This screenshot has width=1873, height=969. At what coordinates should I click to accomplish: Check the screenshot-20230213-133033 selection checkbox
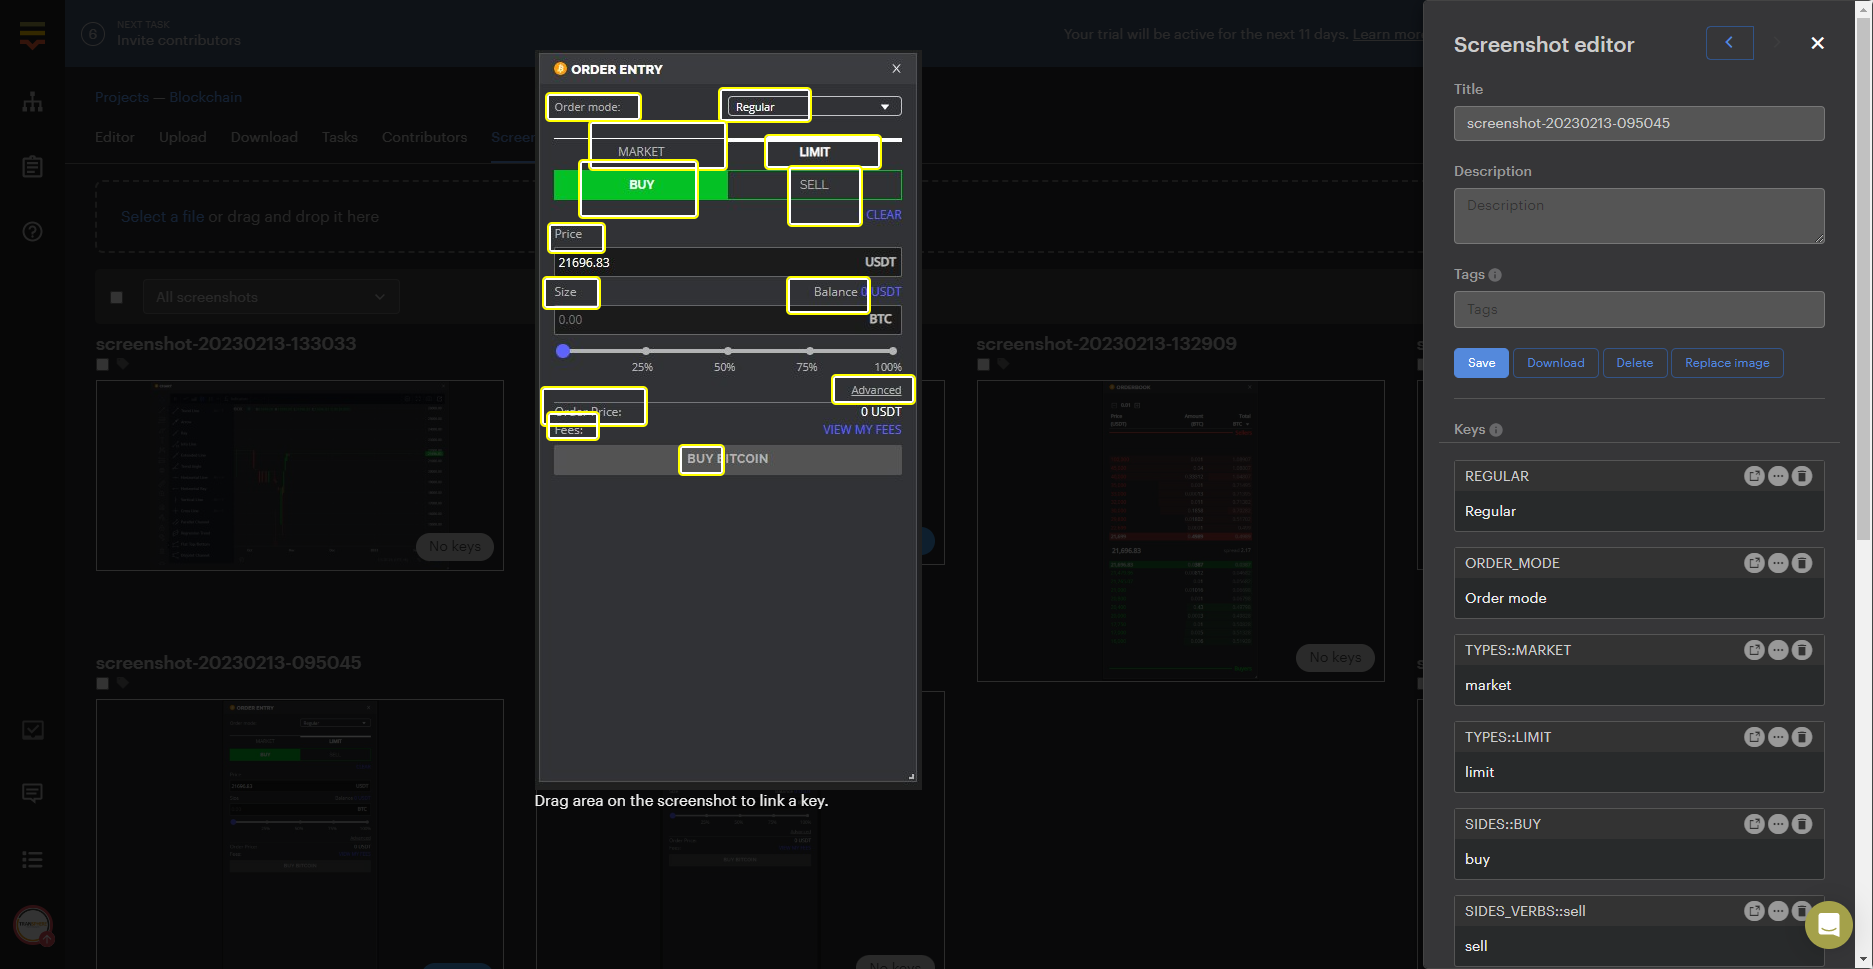(x=101, y=364)
